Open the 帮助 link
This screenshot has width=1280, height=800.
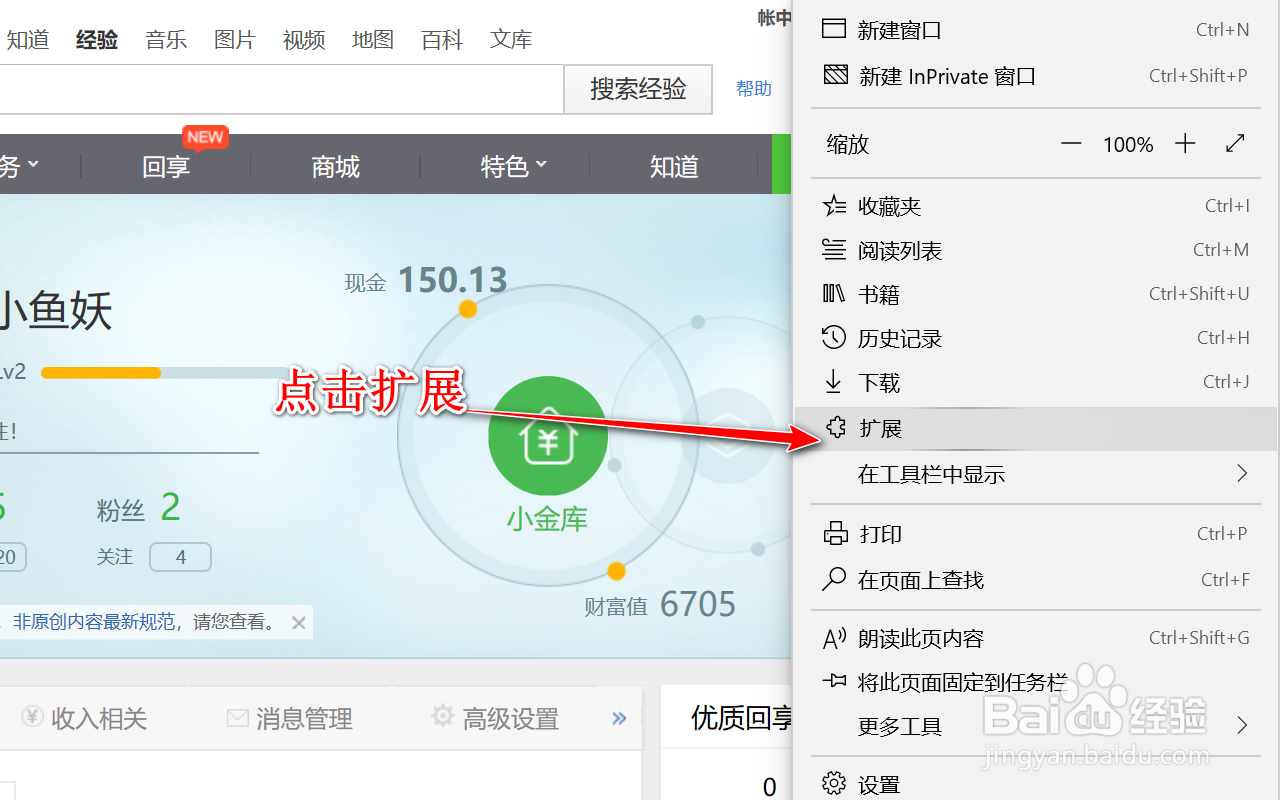click(x=754, y=89)
